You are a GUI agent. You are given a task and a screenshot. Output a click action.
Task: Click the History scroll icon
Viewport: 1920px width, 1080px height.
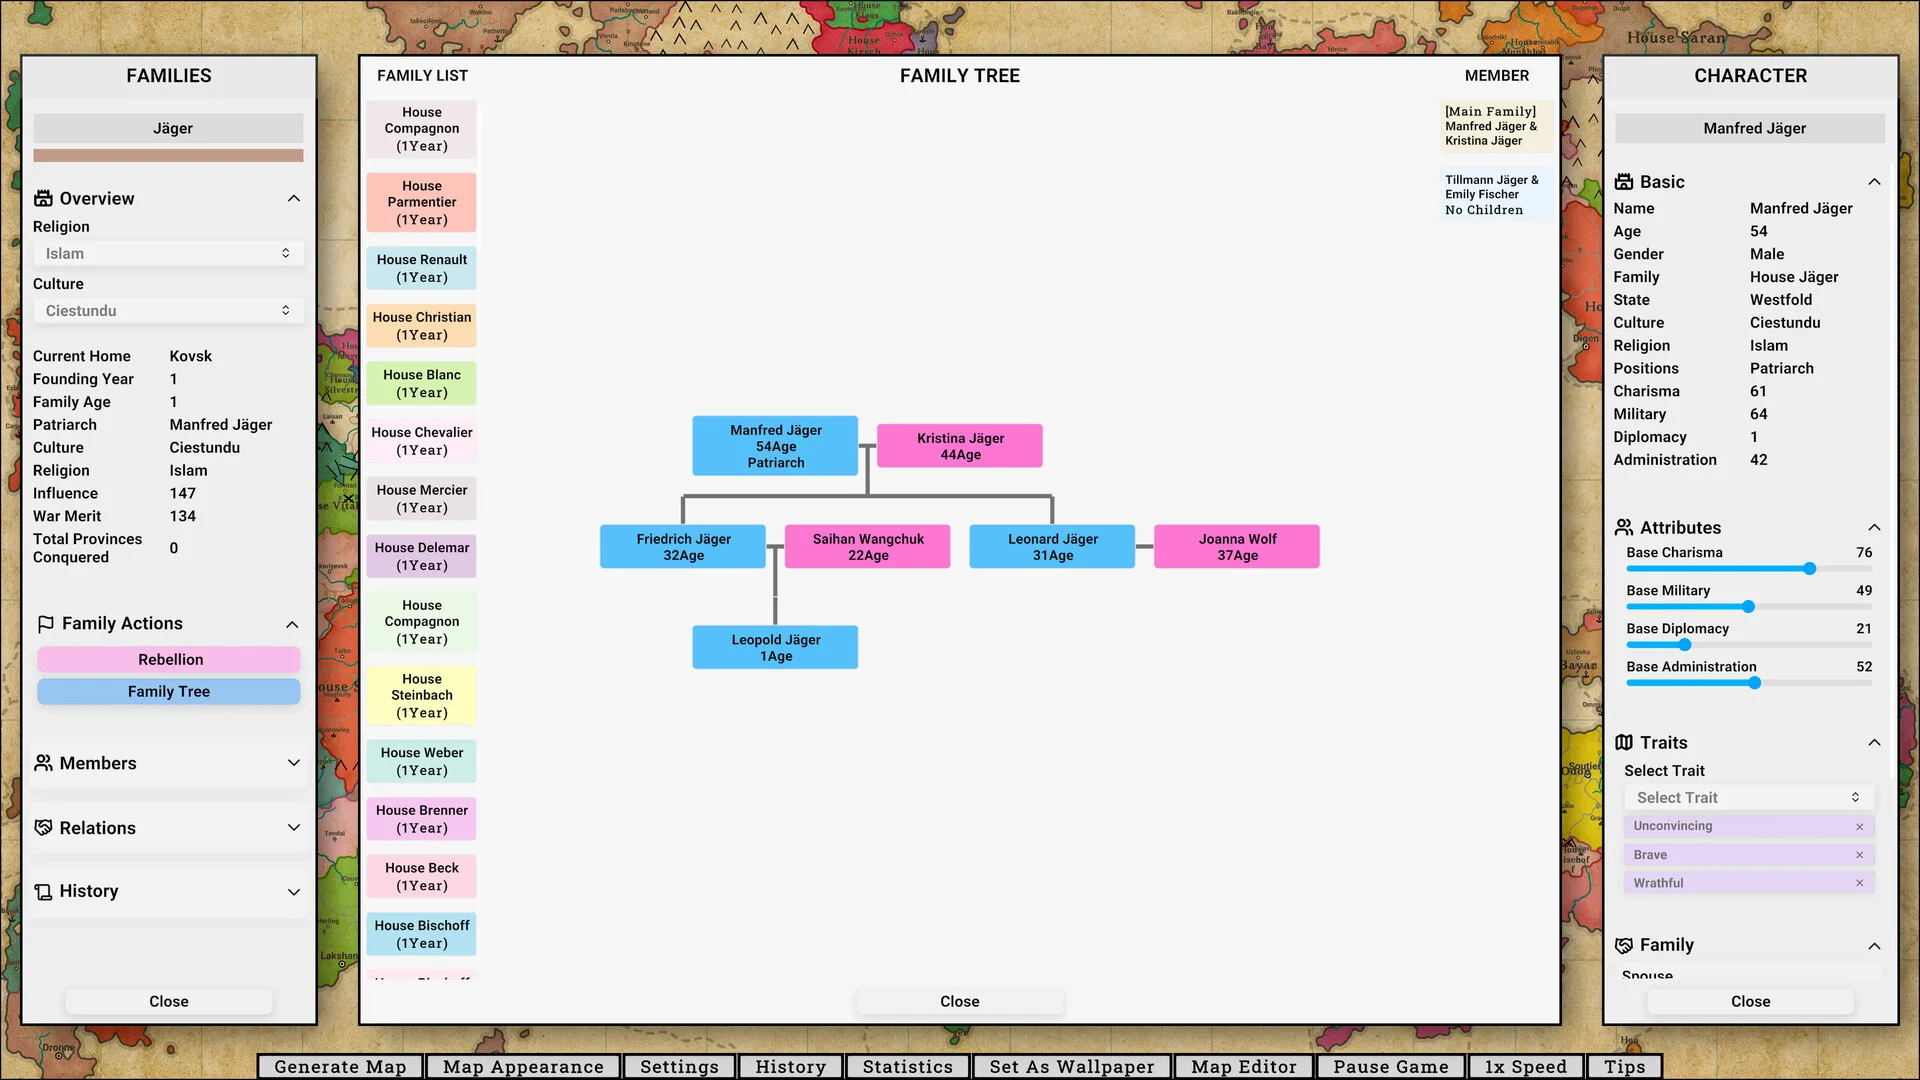44,891
